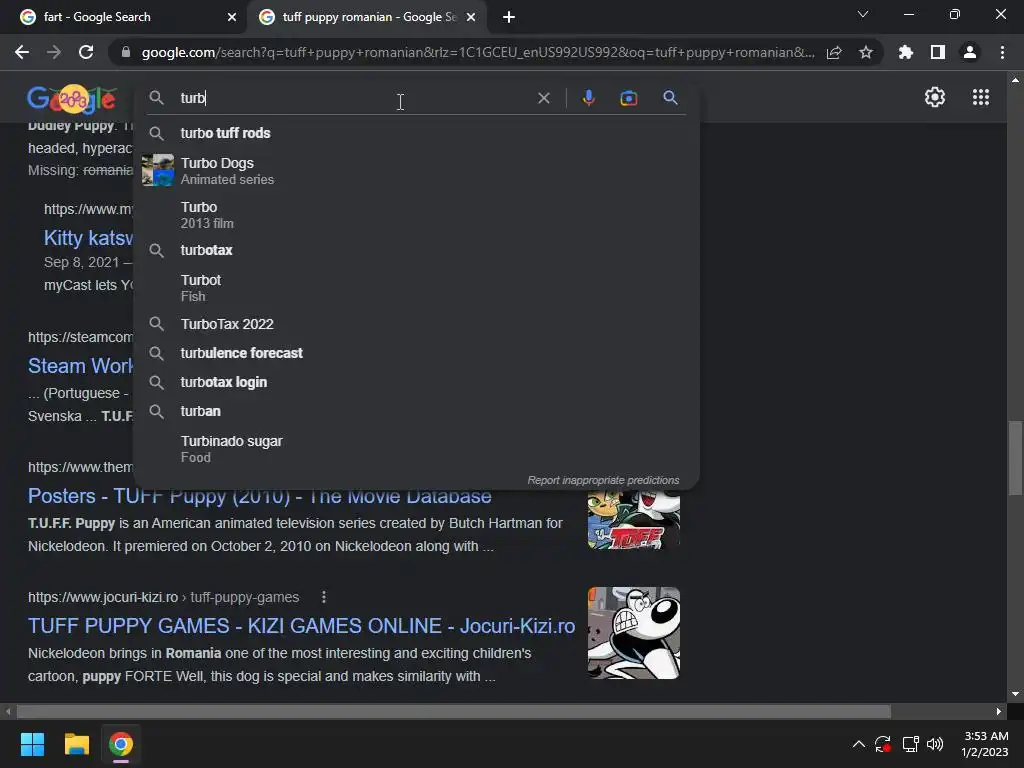
Task: Go back to the previous page
Action: tap(22, 52)
